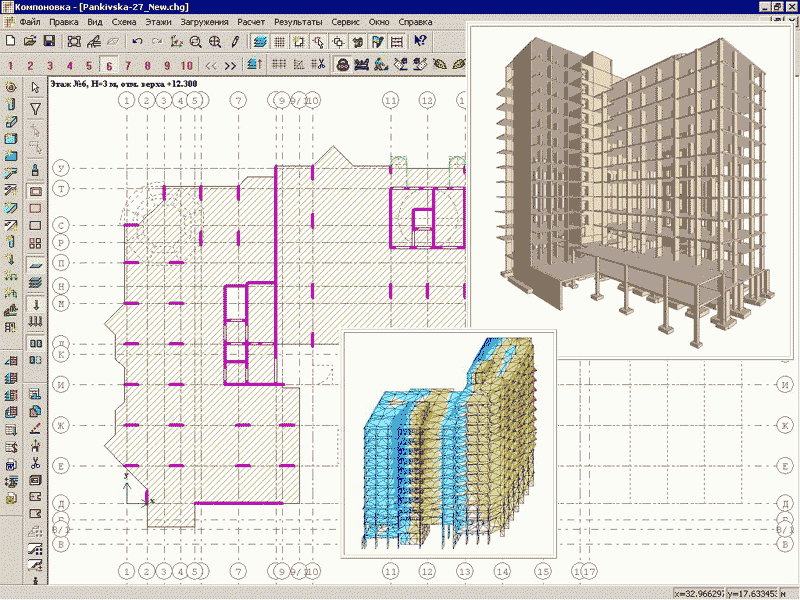The height and width of the screenshot is (600, 800).
Task: Undo the last action
Action: point(137,41)
